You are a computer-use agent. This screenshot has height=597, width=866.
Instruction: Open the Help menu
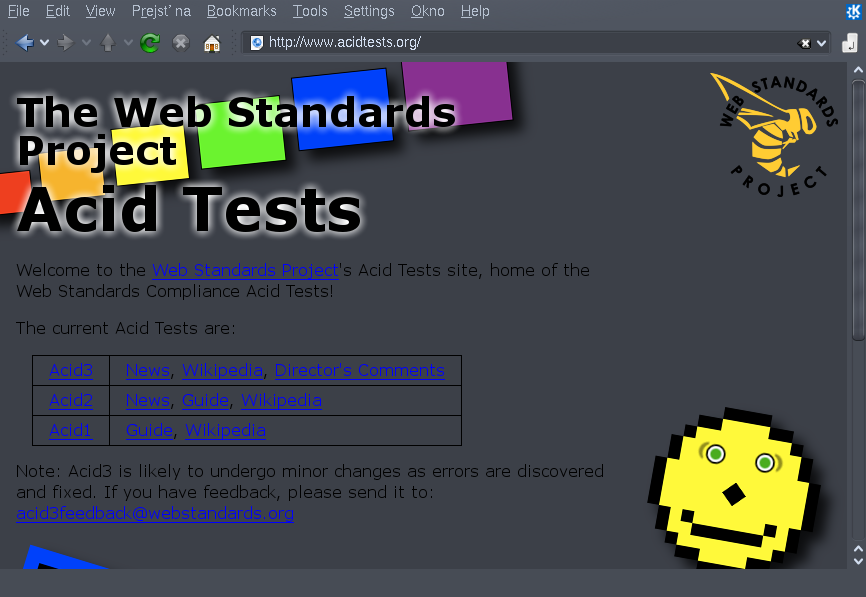(475, 11)
